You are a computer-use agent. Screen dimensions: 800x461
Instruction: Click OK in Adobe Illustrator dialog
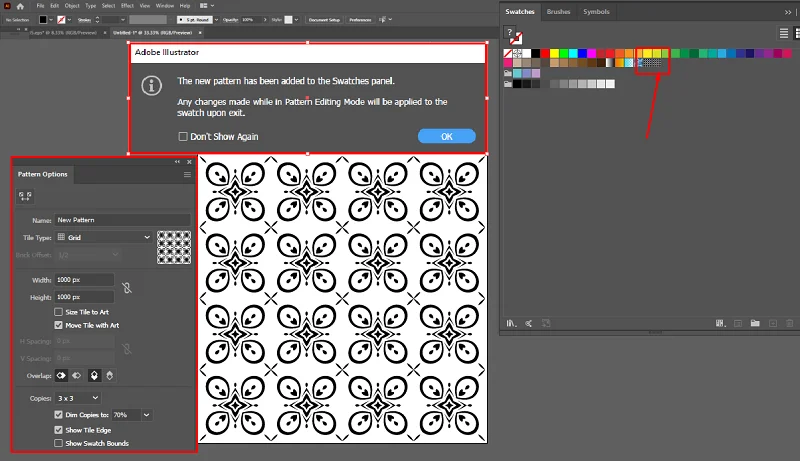point(446,136)
